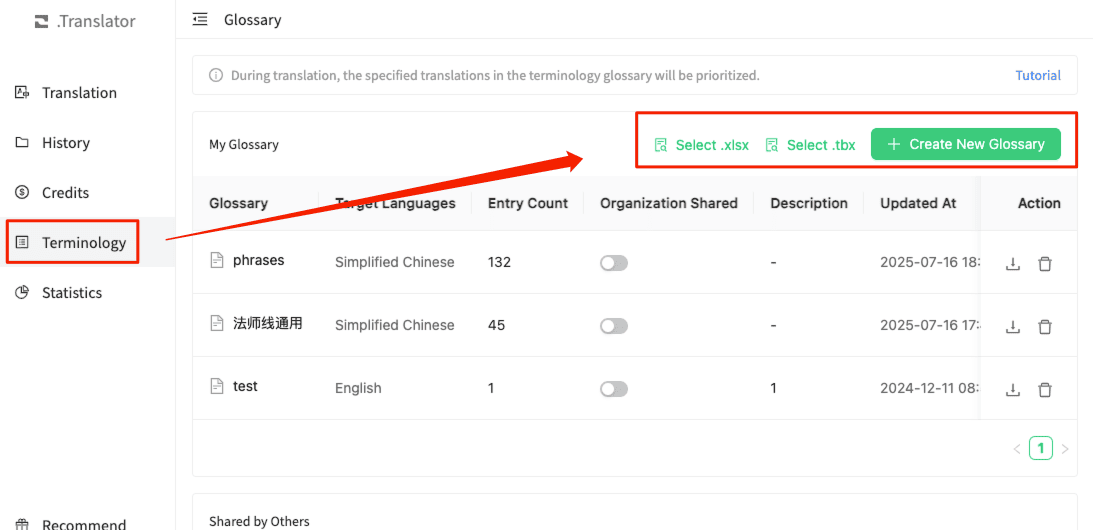The image size is (1093, 530).
Task: Click the .Translator logo icon
Action: pyautogui.click(x=41, y=21)
